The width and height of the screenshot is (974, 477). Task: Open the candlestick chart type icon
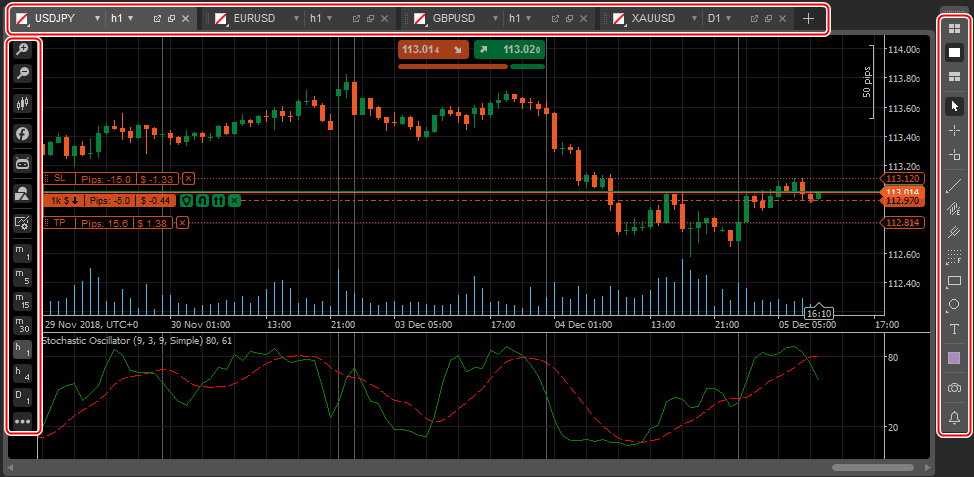22,102
